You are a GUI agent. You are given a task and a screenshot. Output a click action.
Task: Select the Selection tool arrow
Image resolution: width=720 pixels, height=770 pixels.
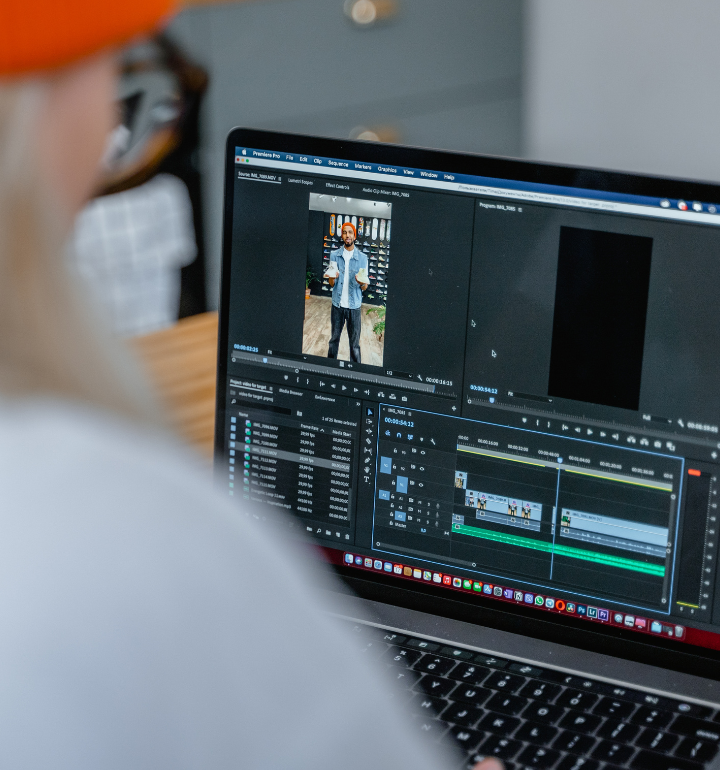[x=369, y=412]
